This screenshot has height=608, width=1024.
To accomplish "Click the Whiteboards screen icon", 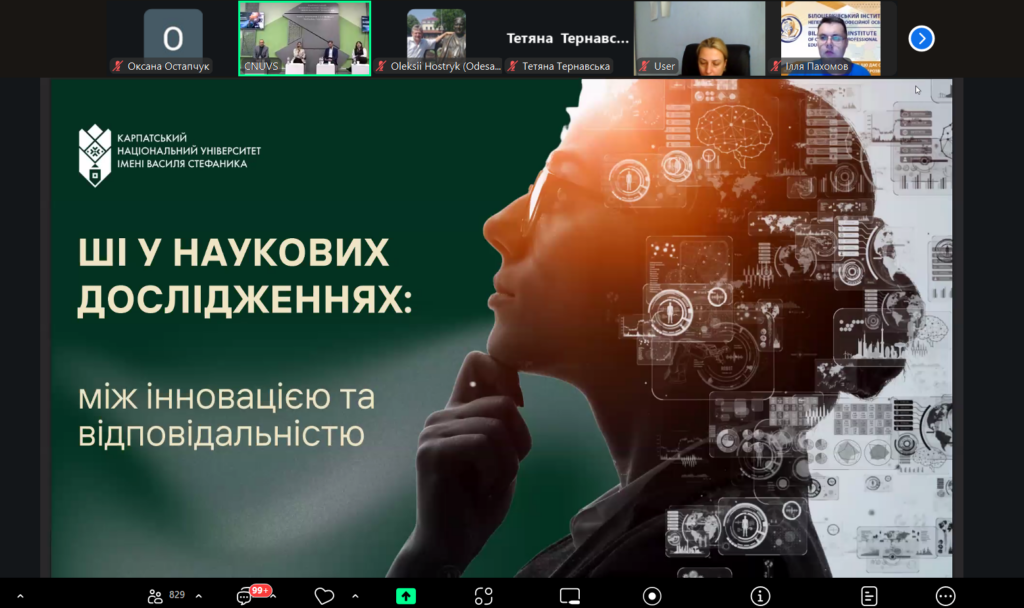I will 569,596.
